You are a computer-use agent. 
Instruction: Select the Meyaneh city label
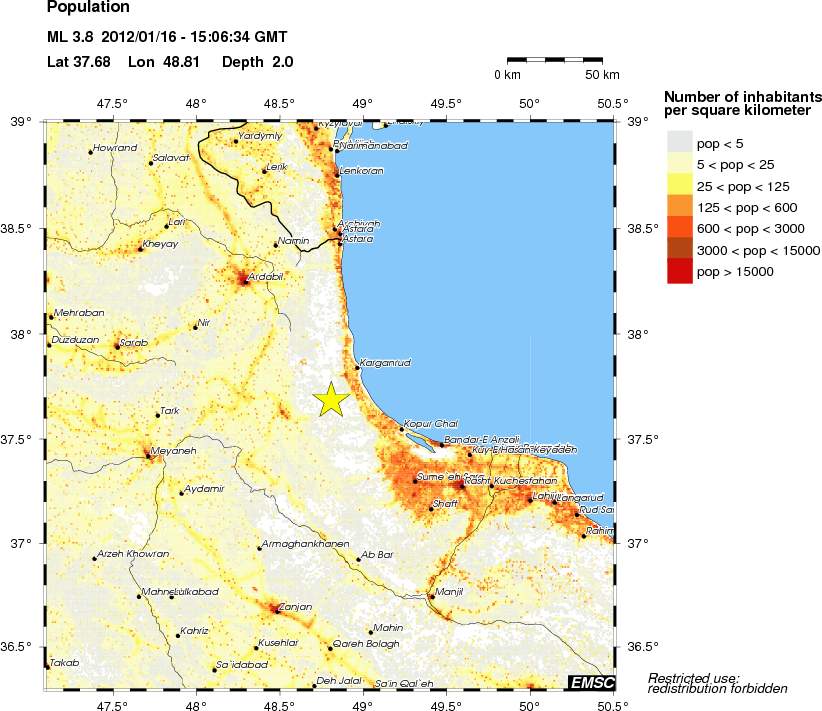point(173,450)
